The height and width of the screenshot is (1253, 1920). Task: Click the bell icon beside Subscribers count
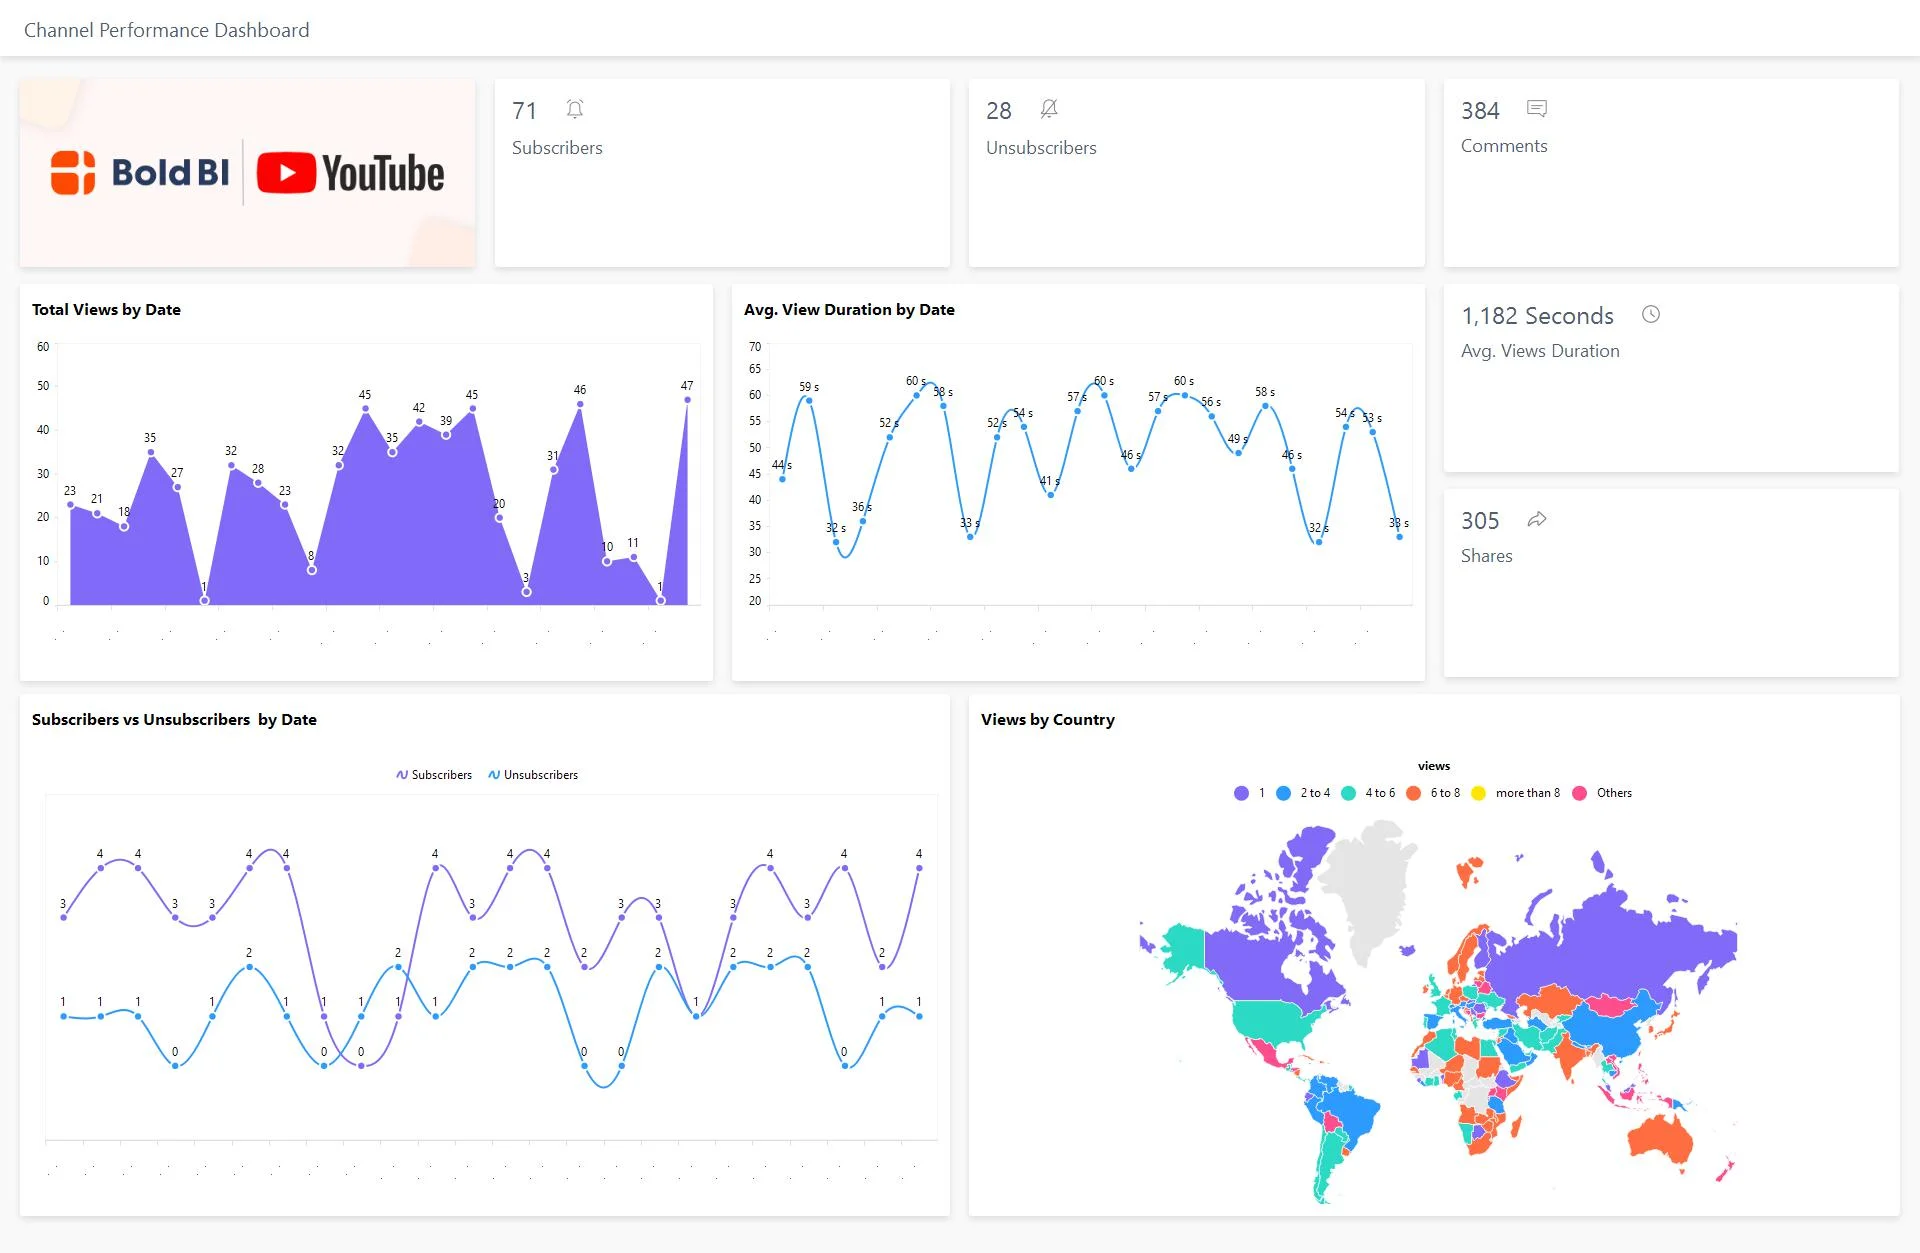point(575,109)
